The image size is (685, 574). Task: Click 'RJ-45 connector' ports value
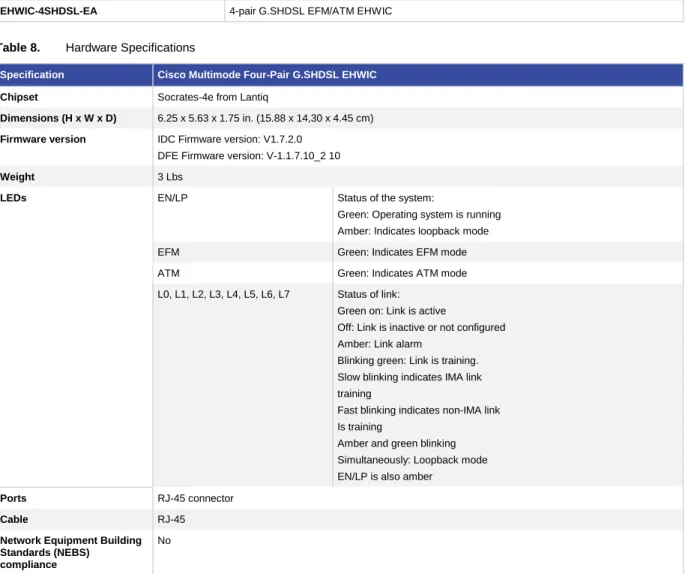(x=195, y=498)
